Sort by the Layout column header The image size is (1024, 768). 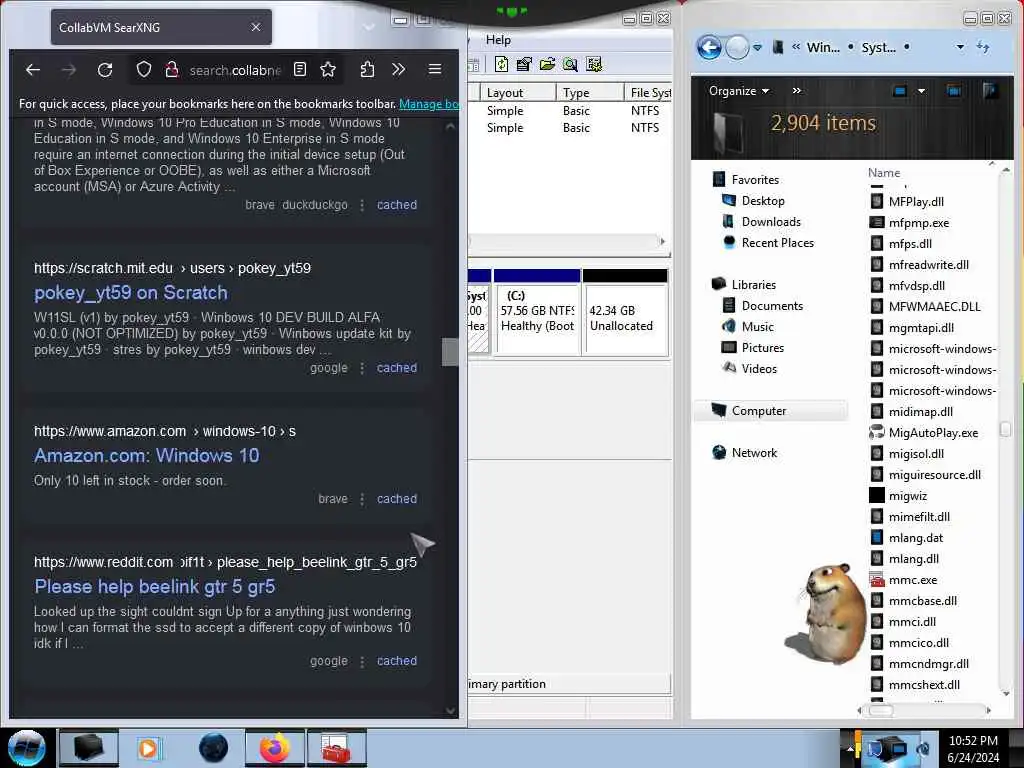click(x=518, y=93)
